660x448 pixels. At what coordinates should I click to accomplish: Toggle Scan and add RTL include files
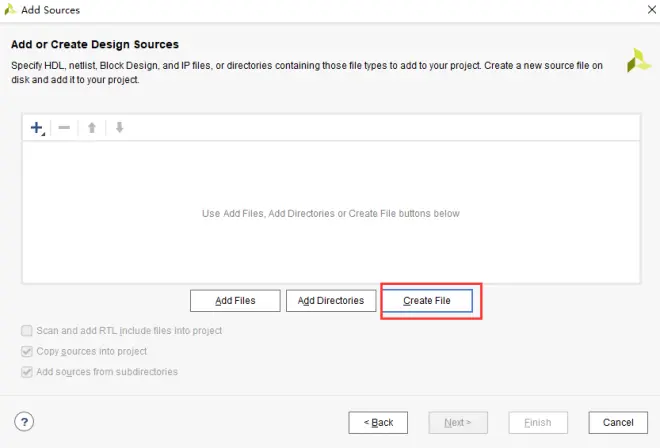coord(27,331)
